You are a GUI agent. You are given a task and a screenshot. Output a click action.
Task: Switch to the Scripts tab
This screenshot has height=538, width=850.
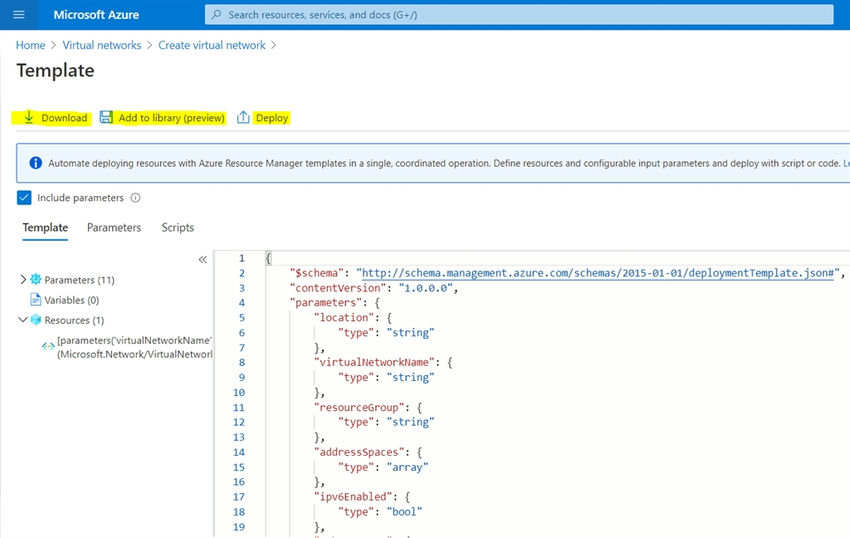pos(178,228)
